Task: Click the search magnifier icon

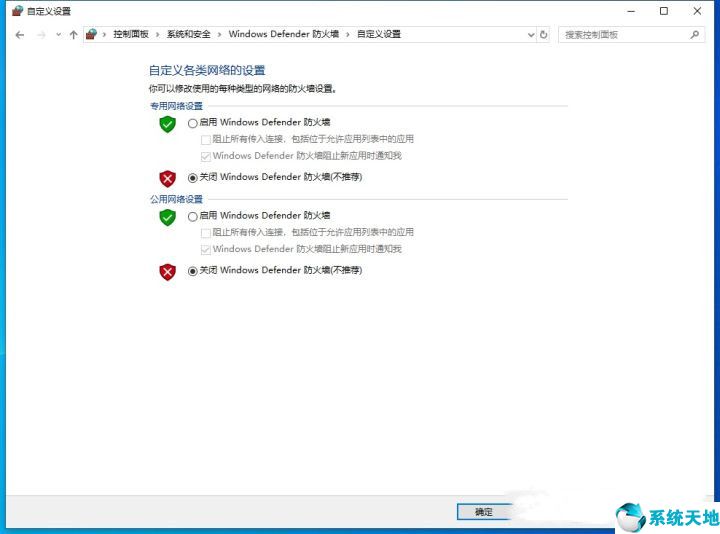Action: pyautogui.click(x=694, y=35)
